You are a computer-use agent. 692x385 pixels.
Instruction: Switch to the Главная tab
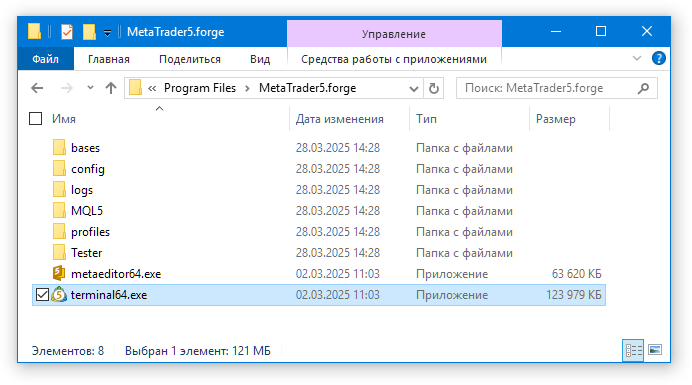click(x=109, y=59)
